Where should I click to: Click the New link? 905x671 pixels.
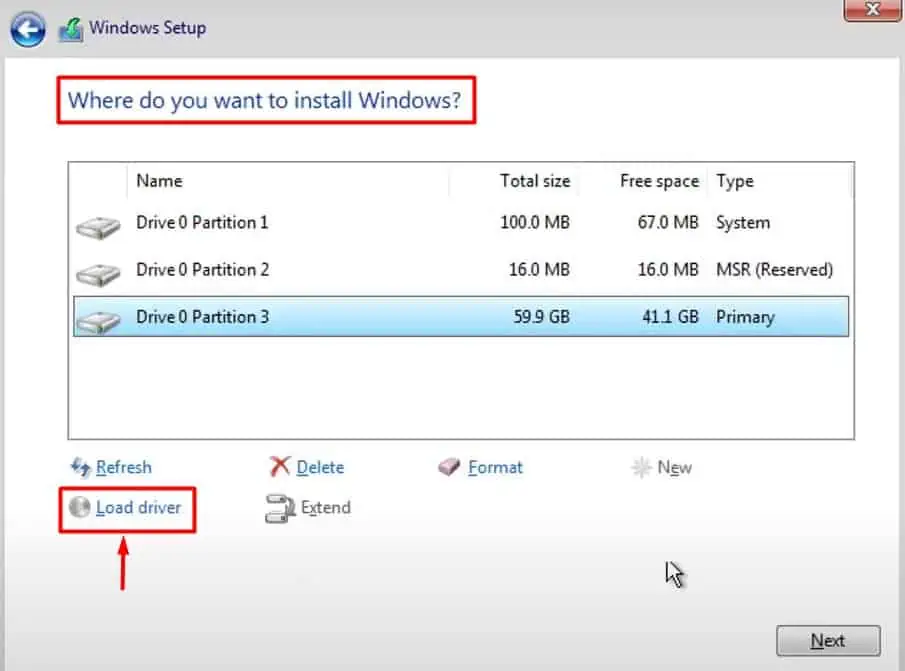click(x=674, y=467)
